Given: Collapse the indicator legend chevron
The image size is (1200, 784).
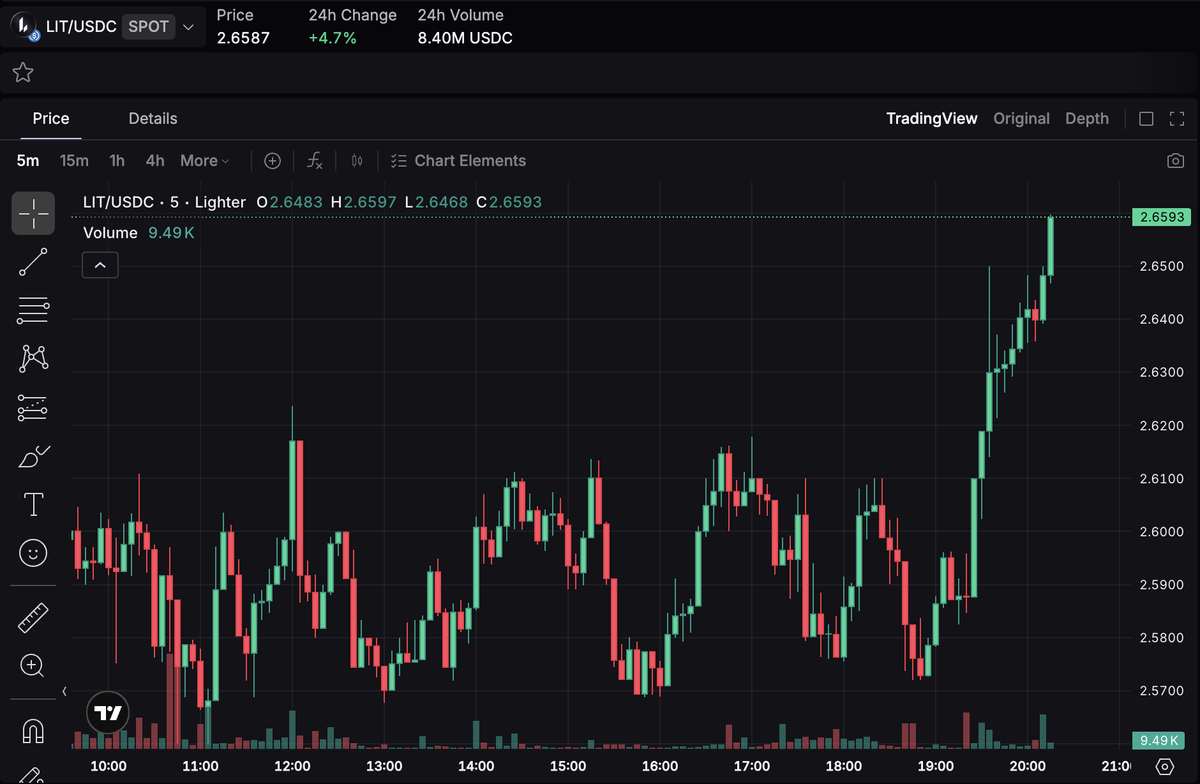Looking at the screenshot, I should point(101,265).
